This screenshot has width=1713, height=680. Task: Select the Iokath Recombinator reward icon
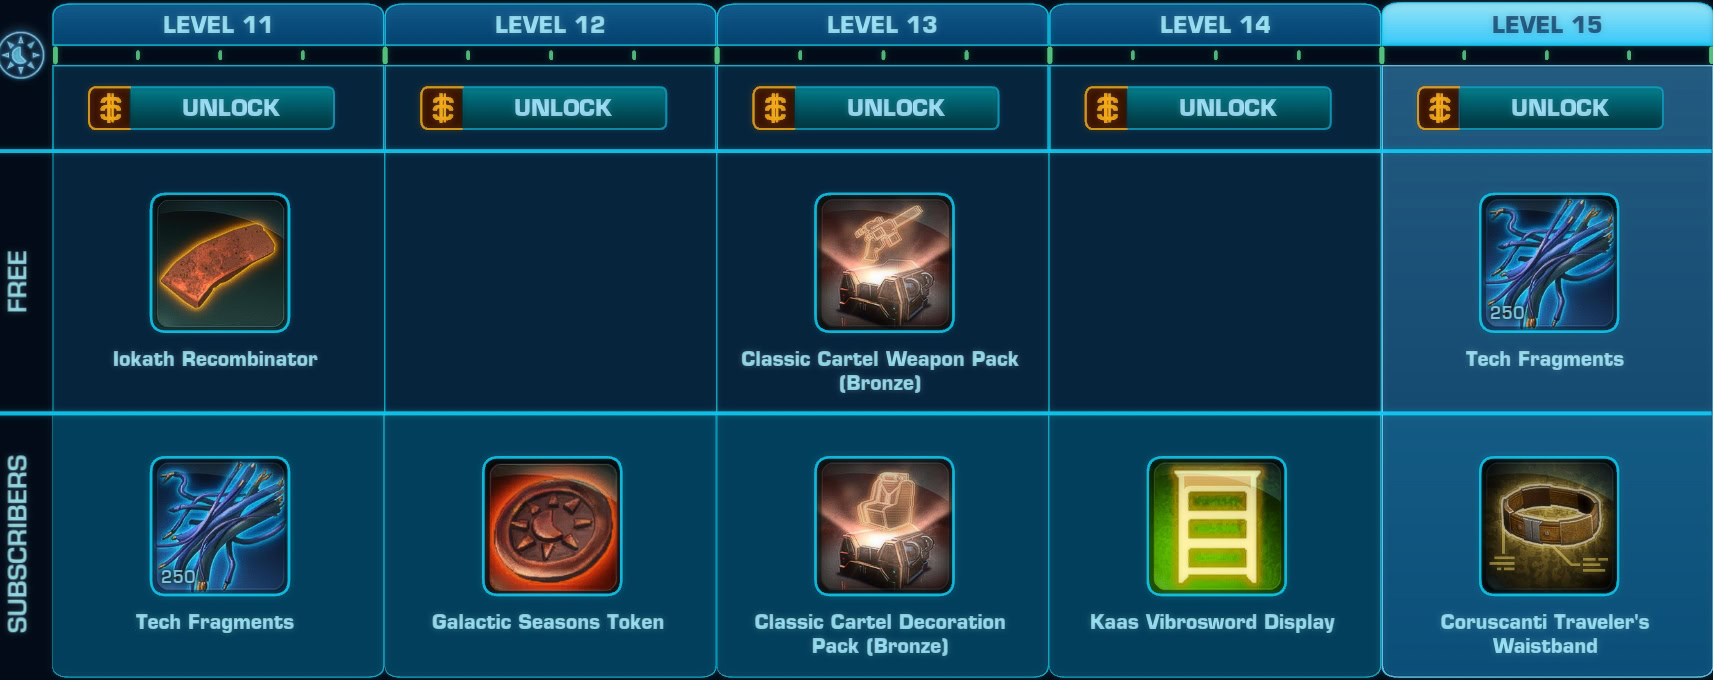pyautogui.click(x=220, y=263)
